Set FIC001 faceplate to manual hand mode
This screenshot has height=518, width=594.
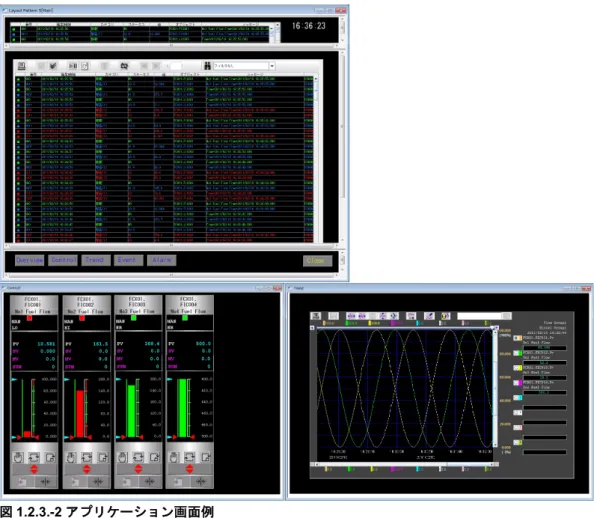coord(18,457)
